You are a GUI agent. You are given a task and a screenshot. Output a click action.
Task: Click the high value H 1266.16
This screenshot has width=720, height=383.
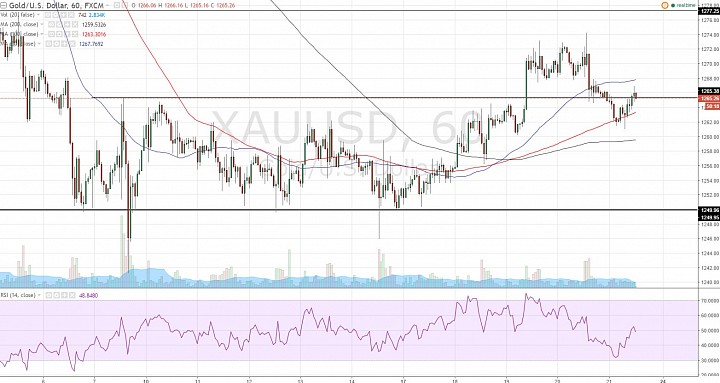170,6
